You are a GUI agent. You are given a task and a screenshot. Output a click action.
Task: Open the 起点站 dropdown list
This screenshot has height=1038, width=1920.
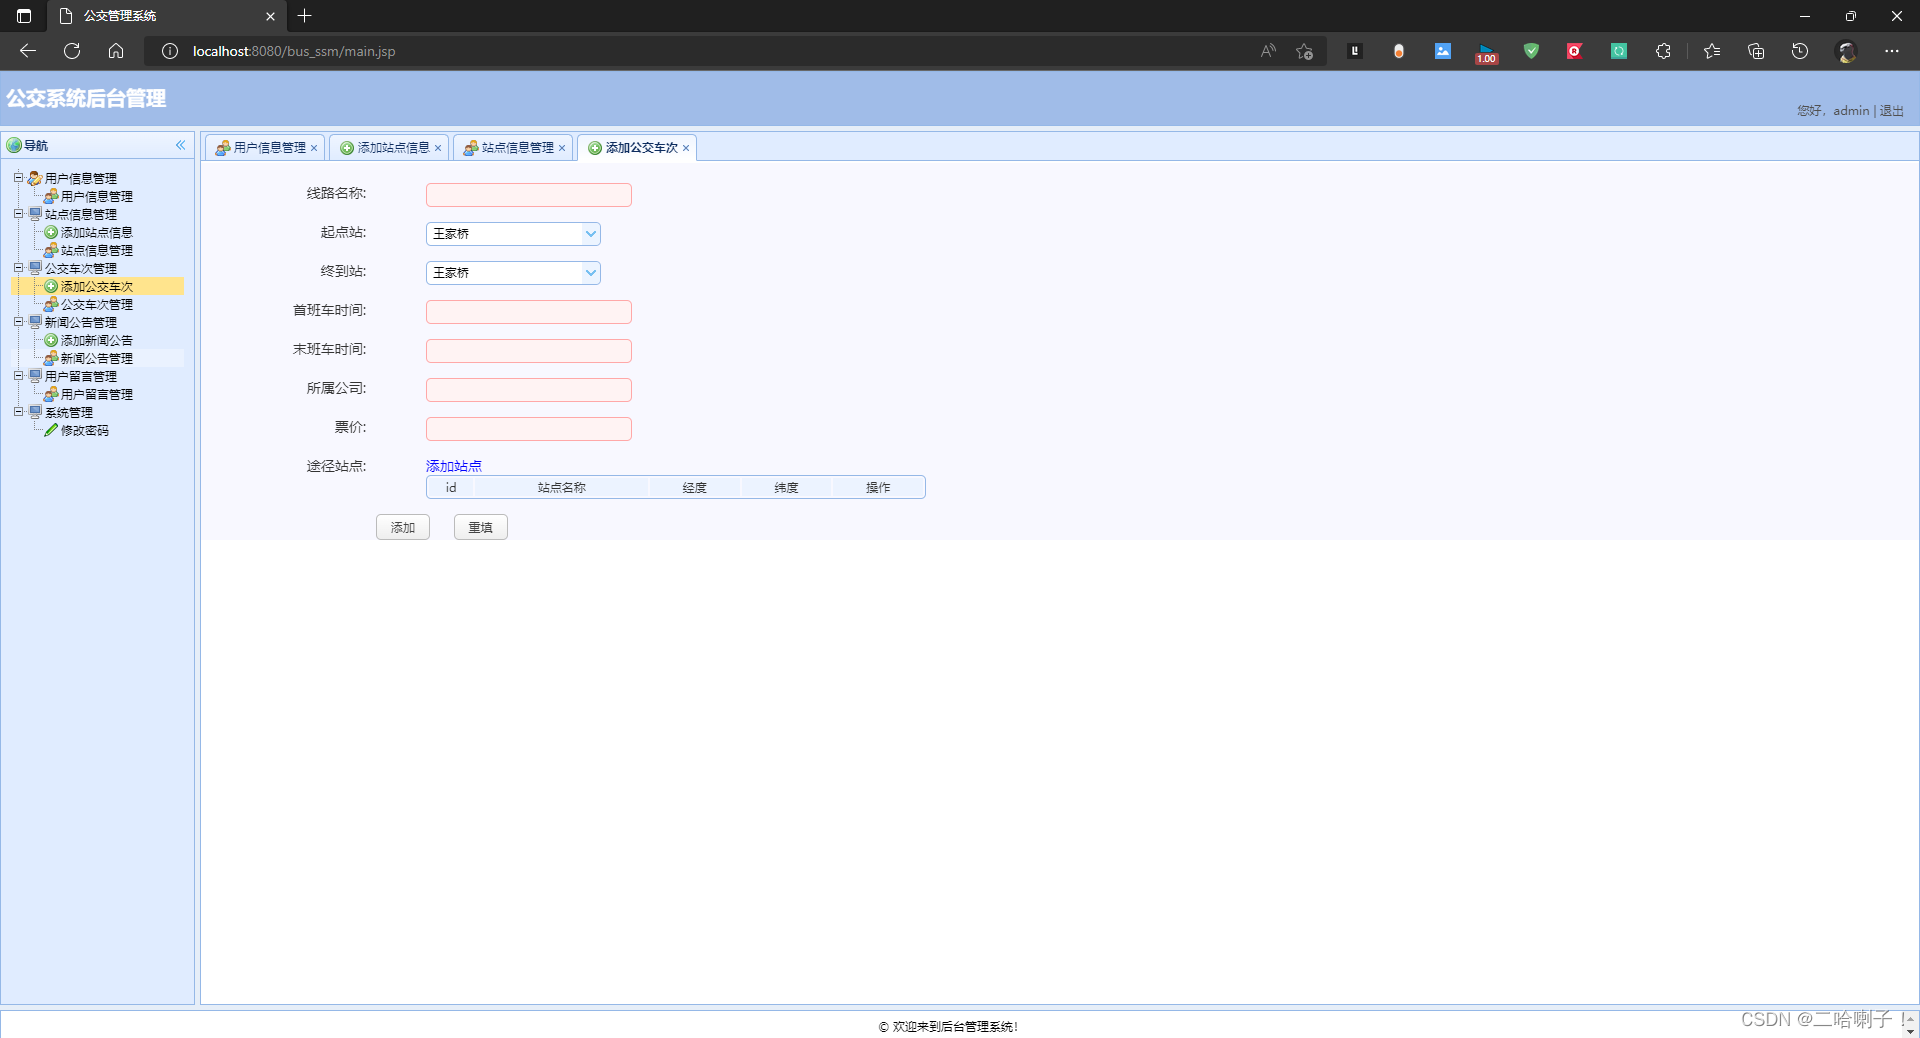[x=591, y=234]
